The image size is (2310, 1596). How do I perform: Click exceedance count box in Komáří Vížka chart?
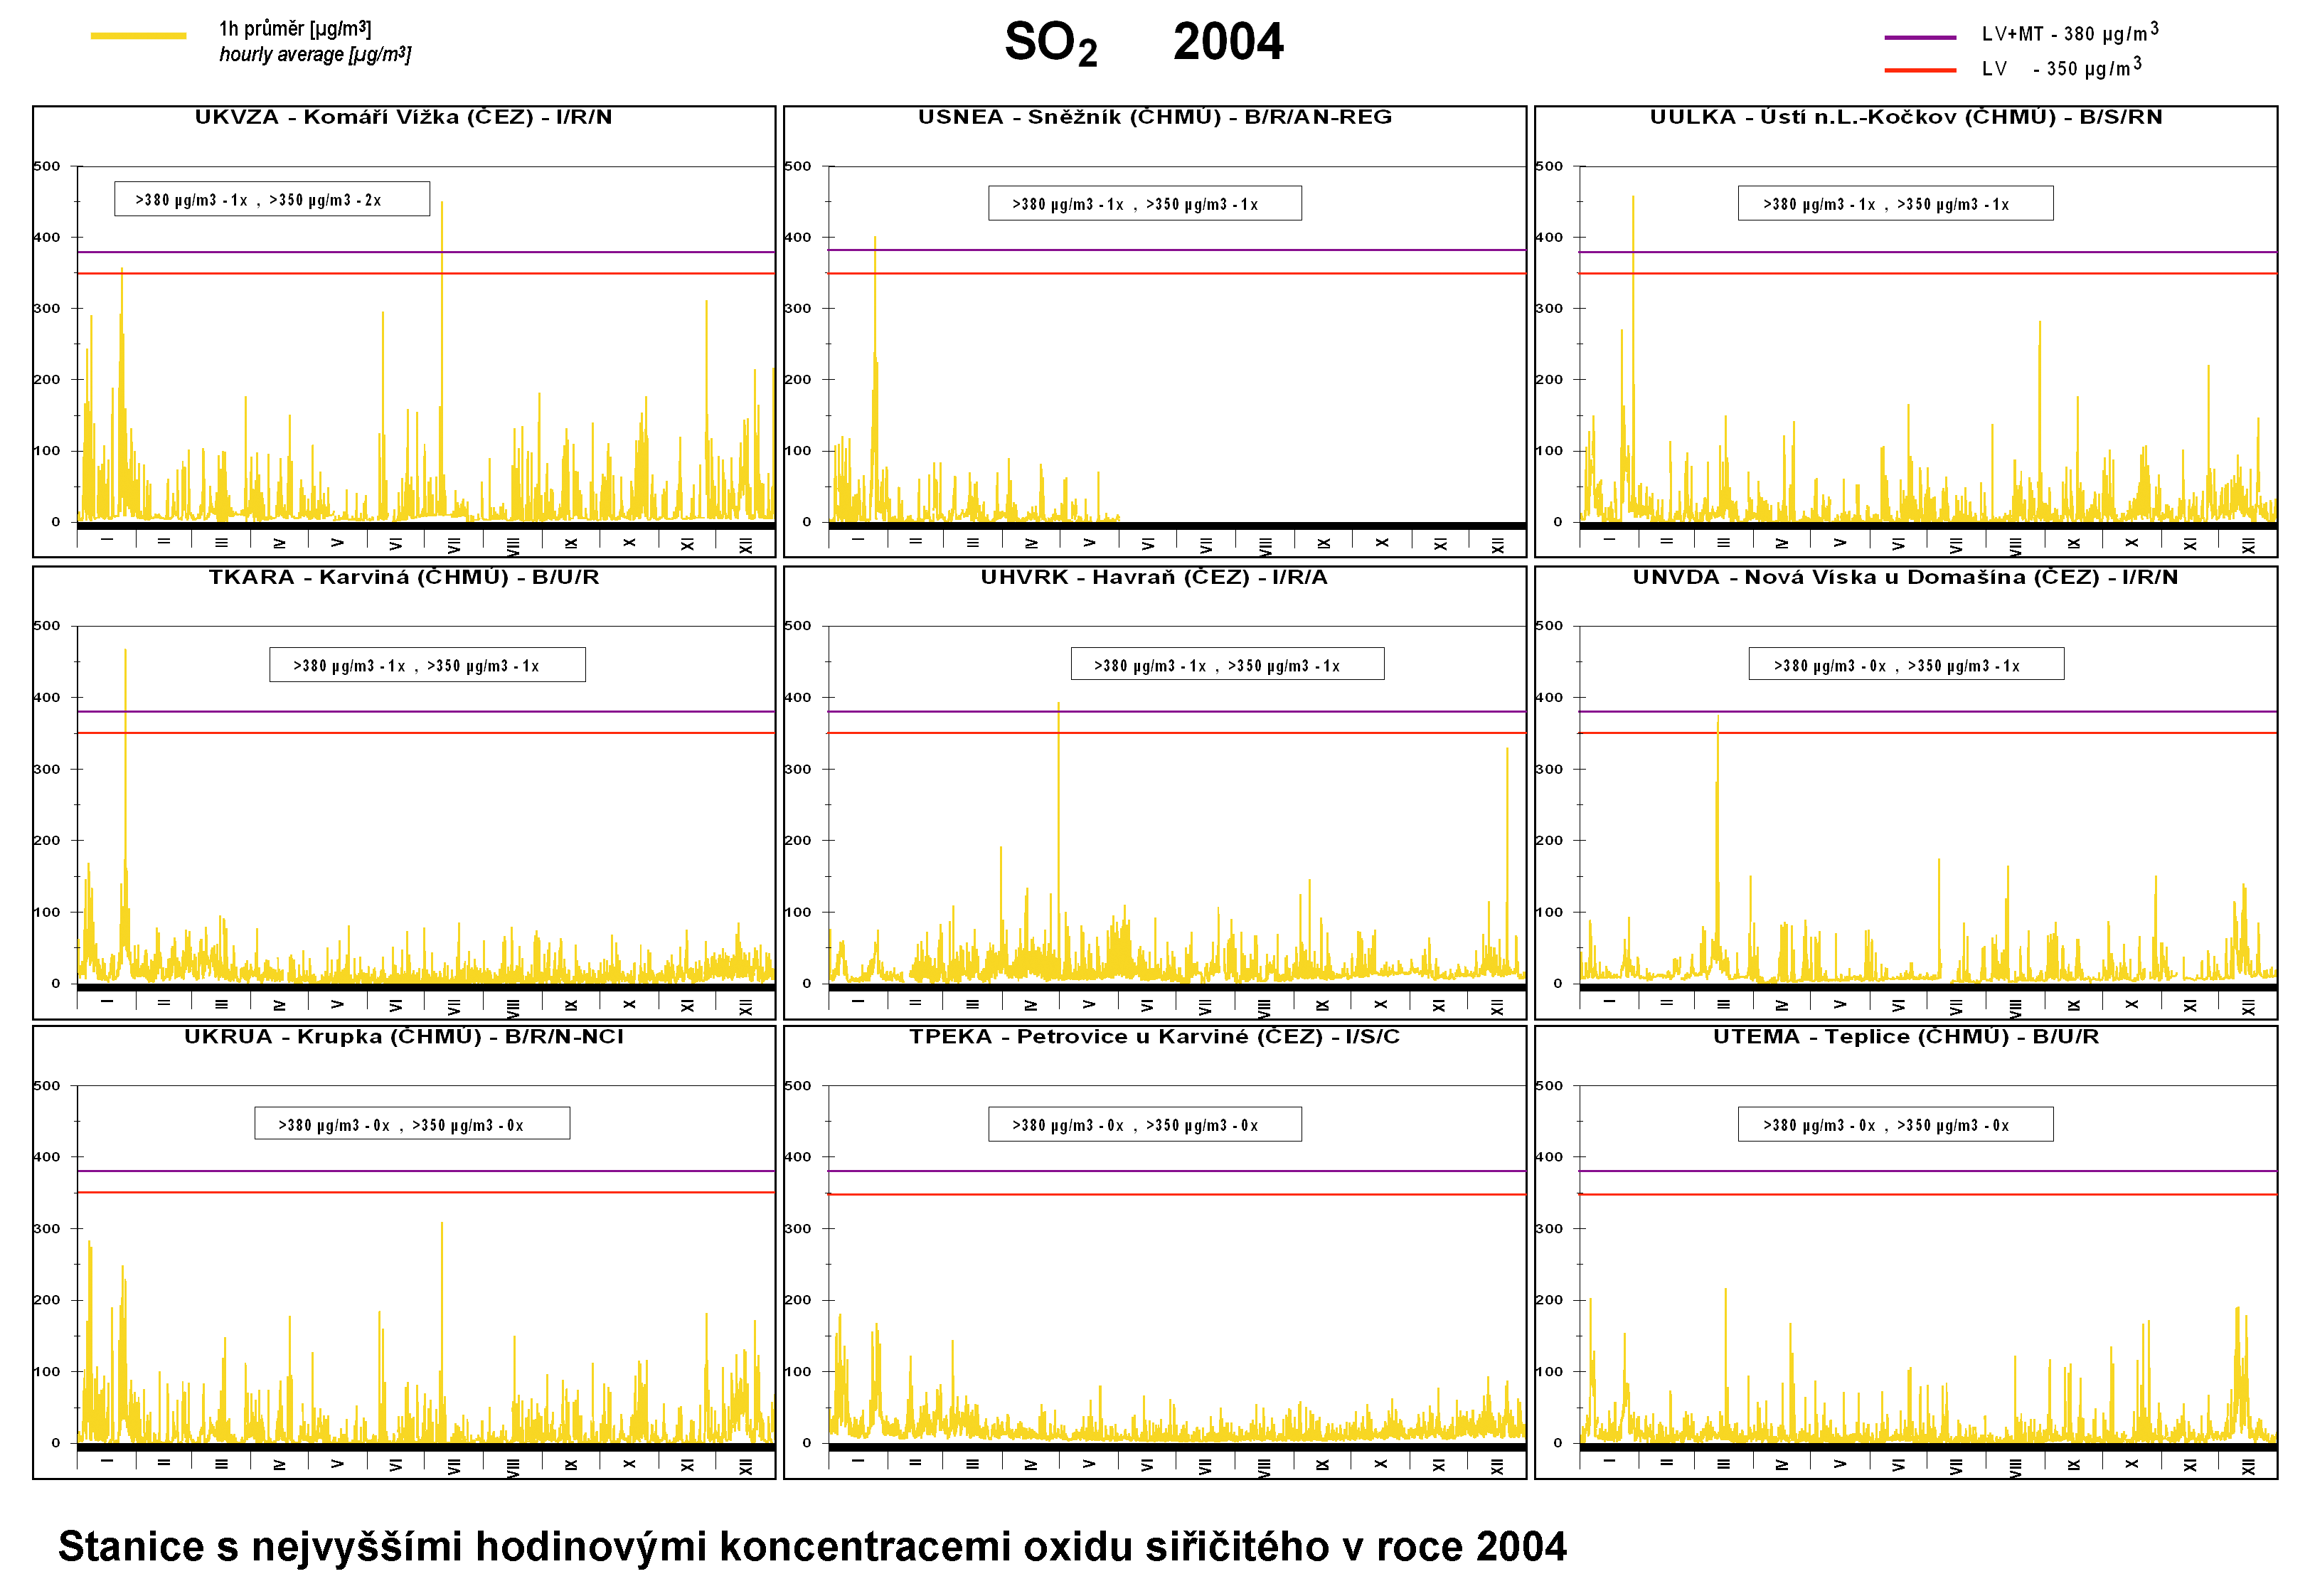[272, 199]
